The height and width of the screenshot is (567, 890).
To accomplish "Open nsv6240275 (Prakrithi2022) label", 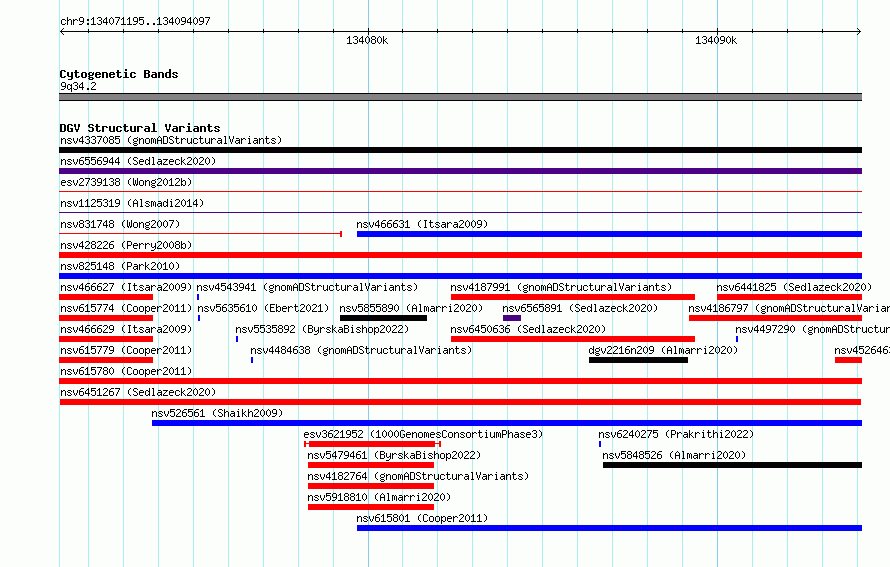I will click(676, 434).
